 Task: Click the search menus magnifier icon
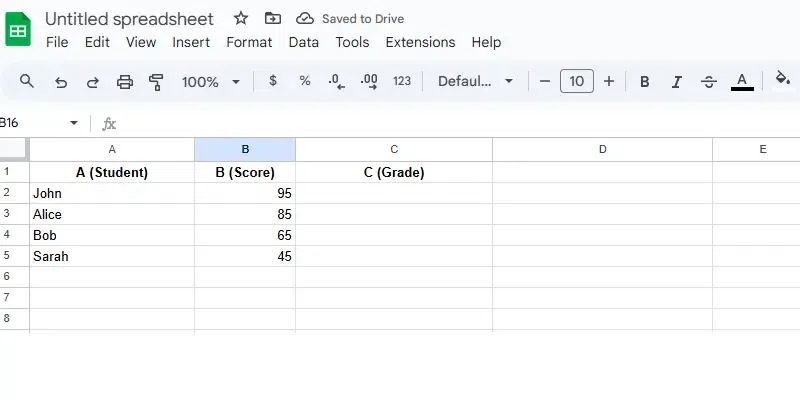[27, 81]
